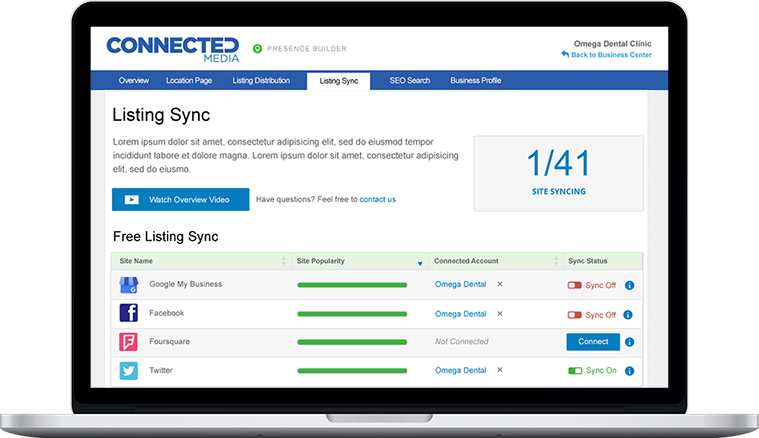
Task: Click the Twitter bird icon
Action: [128, 371]
